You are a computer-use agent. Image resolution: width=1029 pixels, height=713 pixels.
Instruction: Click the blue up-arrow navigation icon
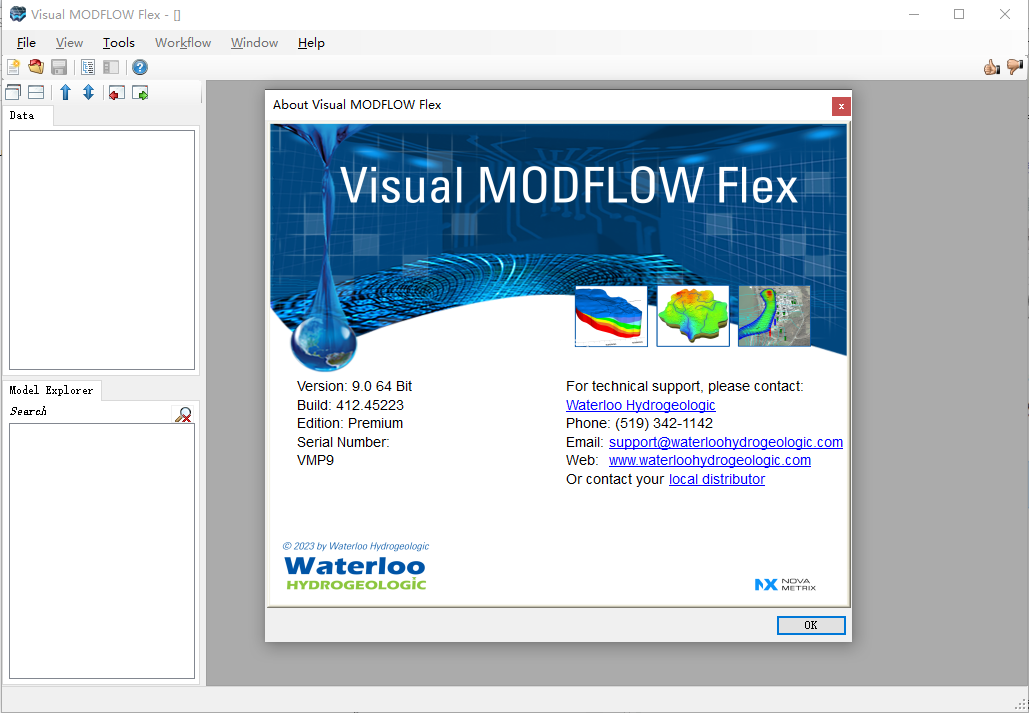tap(65, 92)
